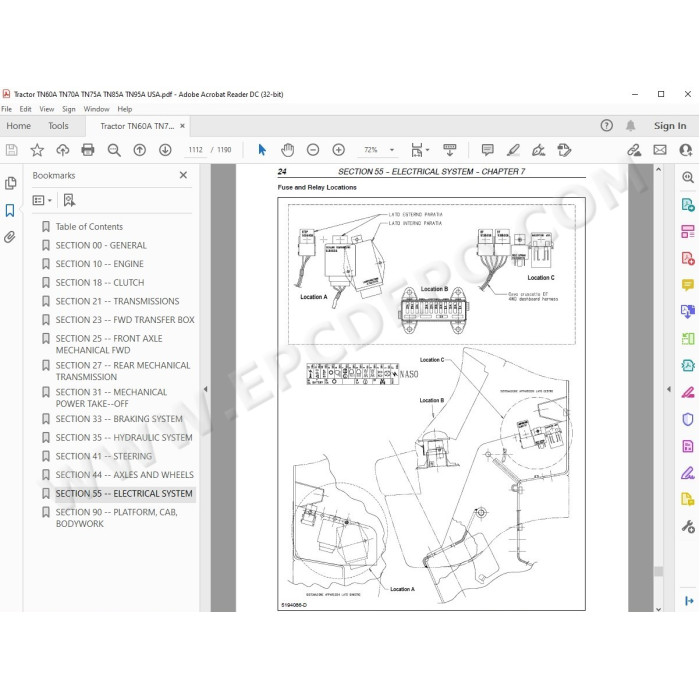Close the Bookmarks panel

183,175
